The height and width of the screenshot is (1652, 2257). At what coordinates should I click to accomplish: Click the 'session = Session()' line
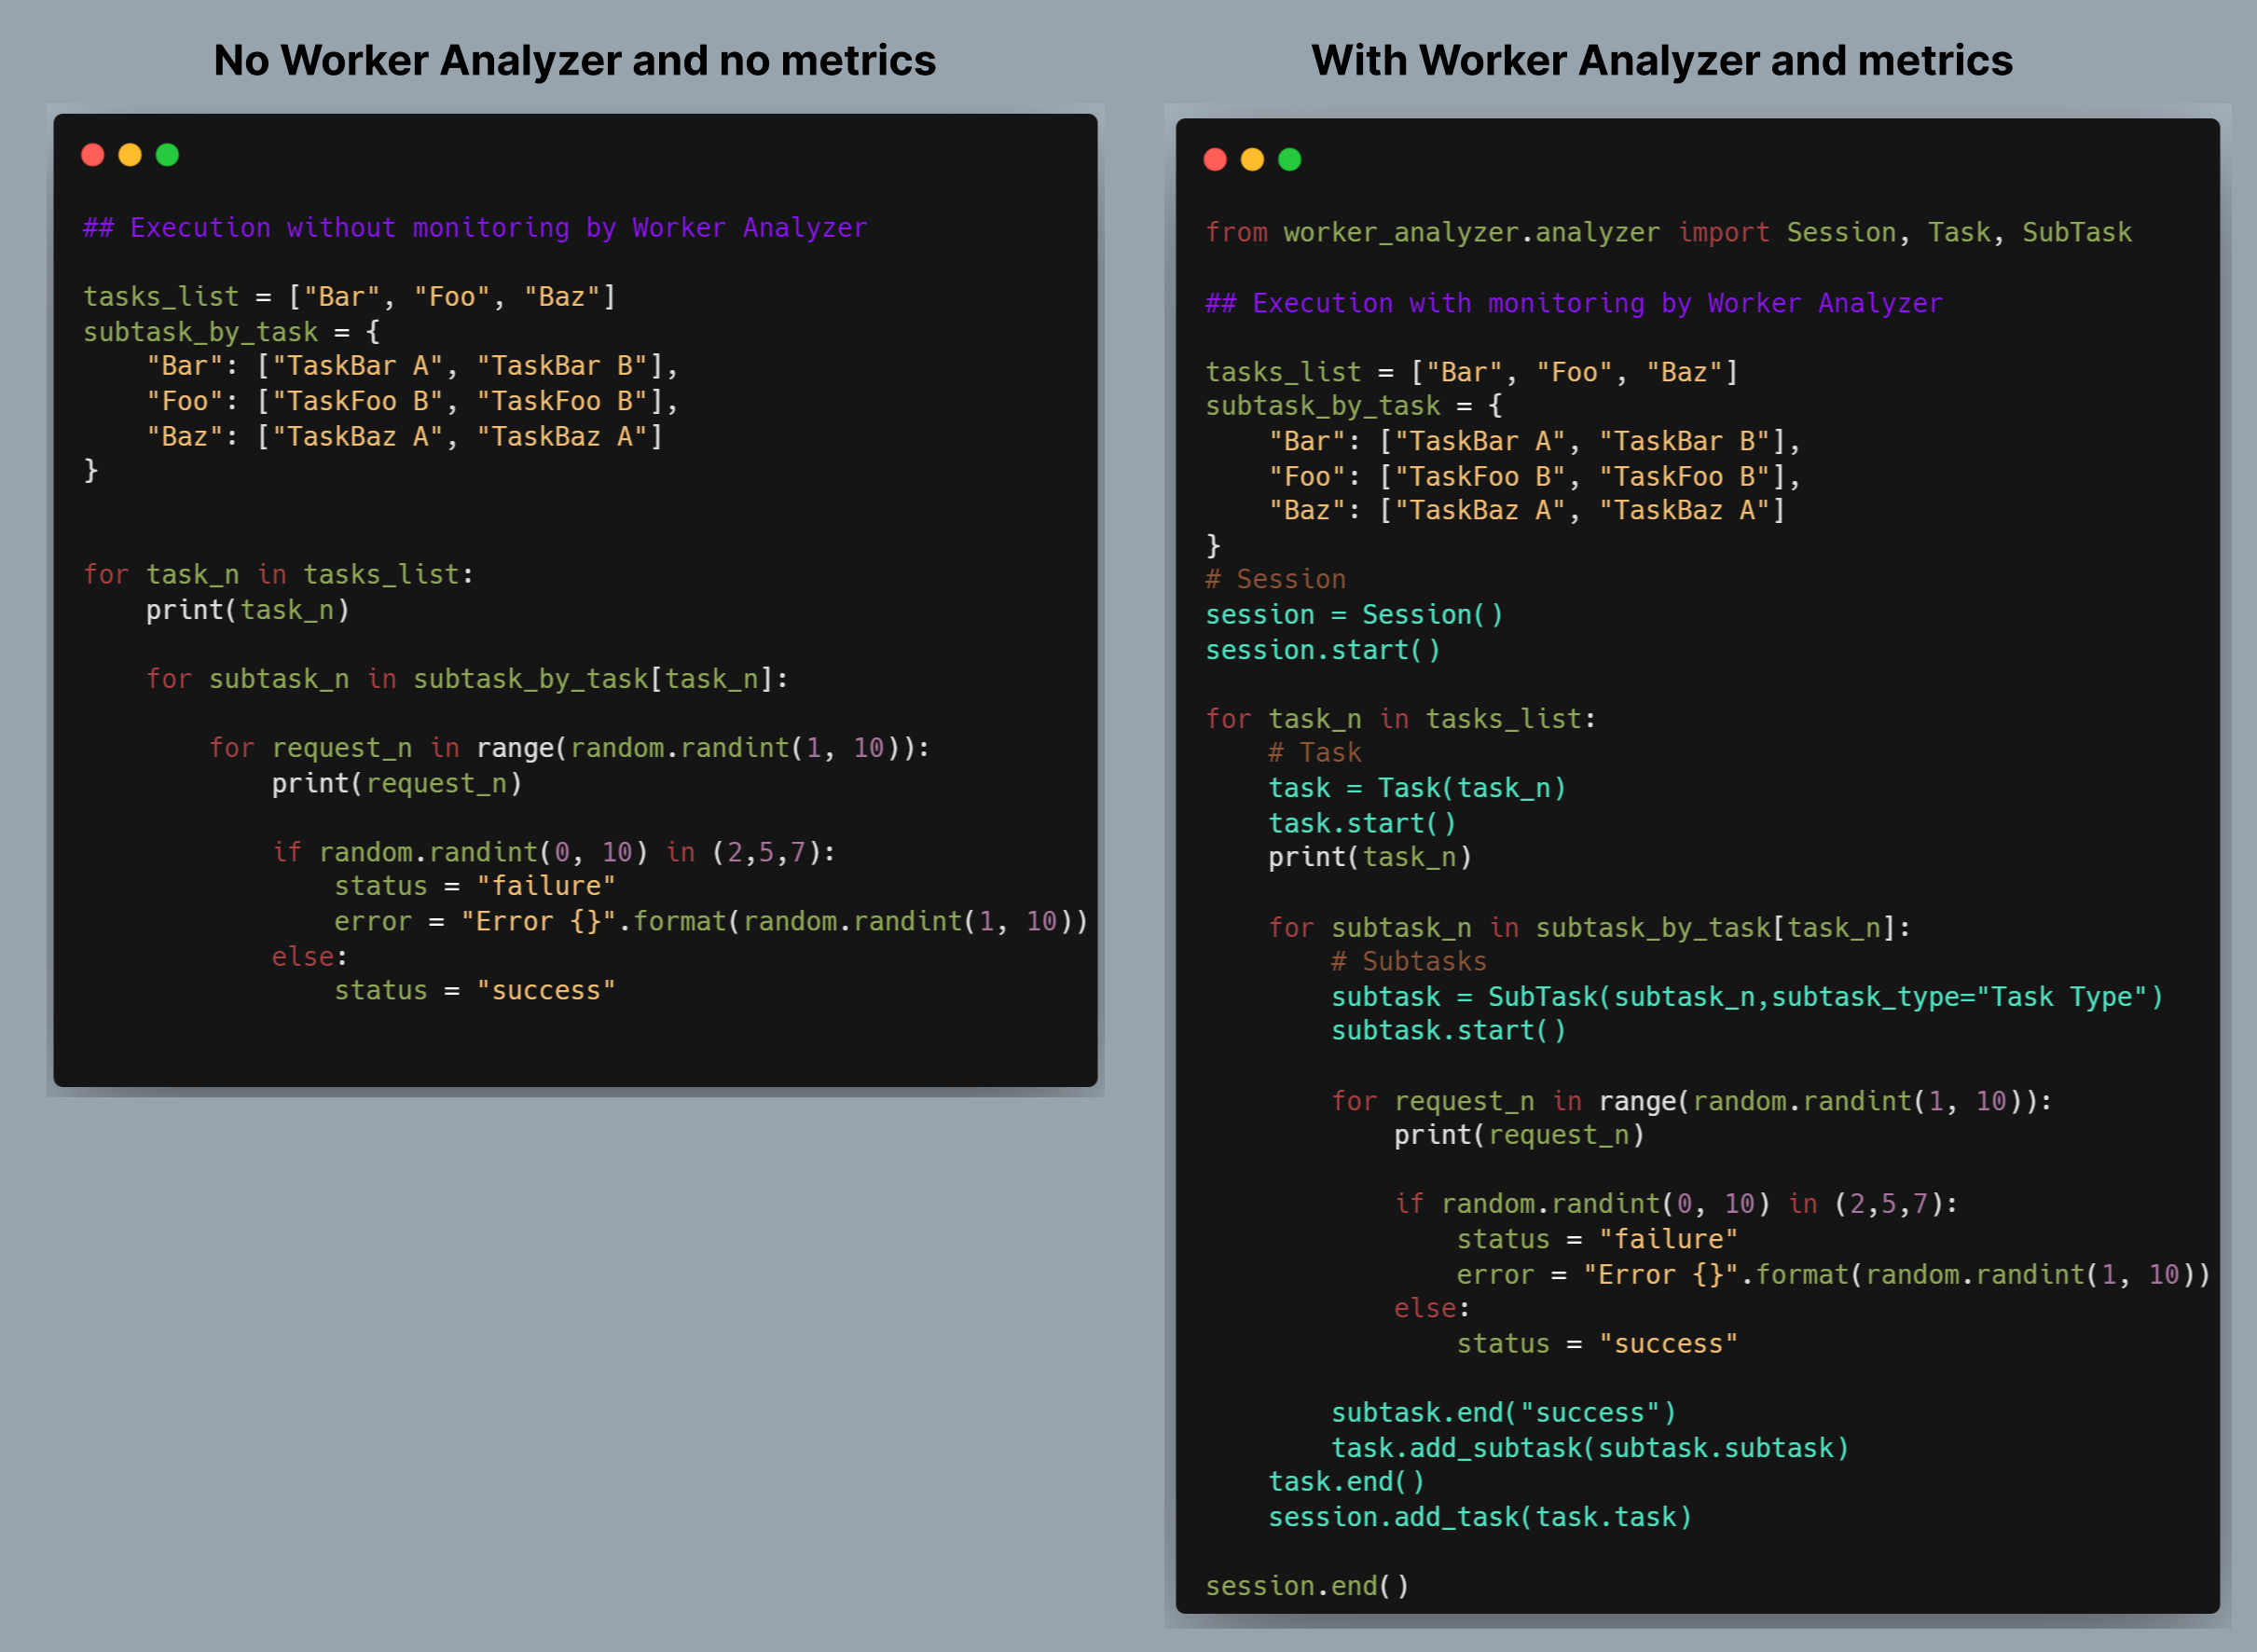tap(1353, 615)
